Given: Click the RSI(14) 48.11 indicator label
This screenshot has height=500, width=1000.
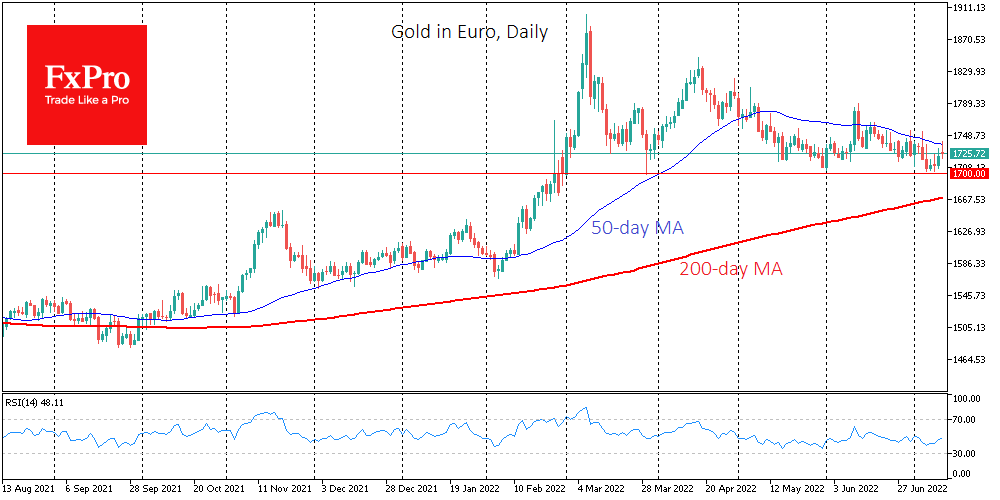Looking at the screenshot, I should pyautogui.click(x=35, y=401).
